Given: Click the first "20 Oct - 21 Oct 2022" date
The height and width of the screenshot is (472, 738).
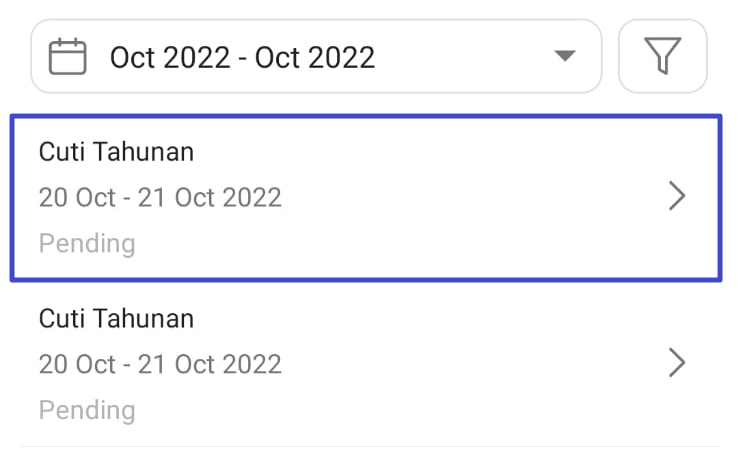Looking at the screenshot, I should click(160, 197).
